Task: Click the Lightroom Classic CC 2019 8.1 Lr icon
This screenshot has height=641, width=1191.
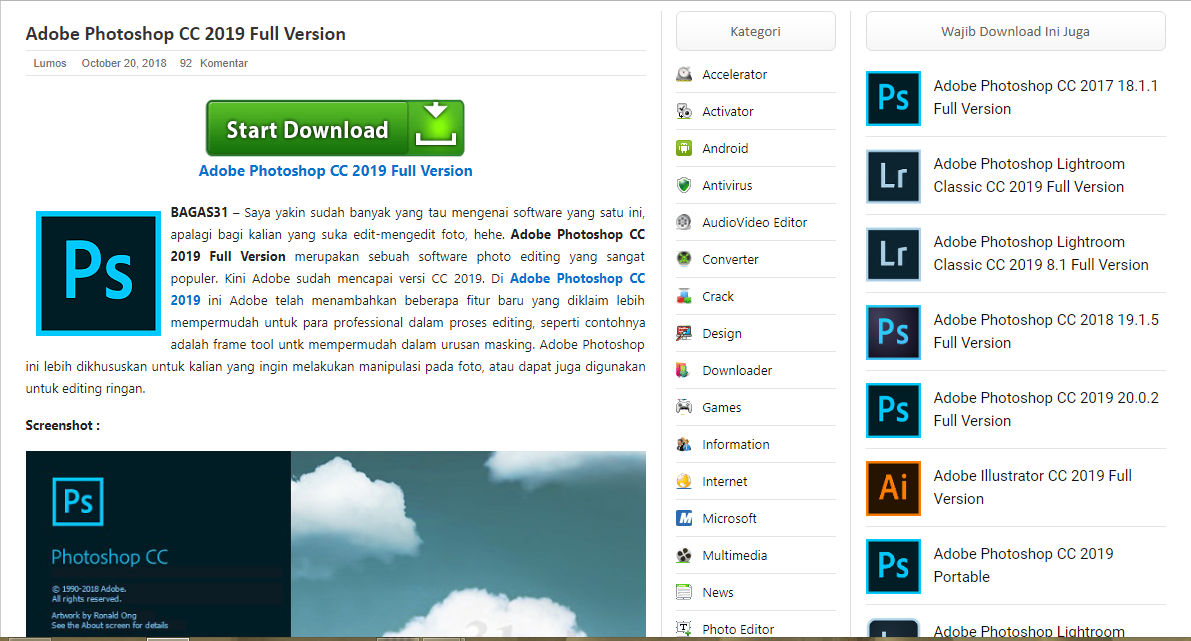Action: [x=893, y=254]
